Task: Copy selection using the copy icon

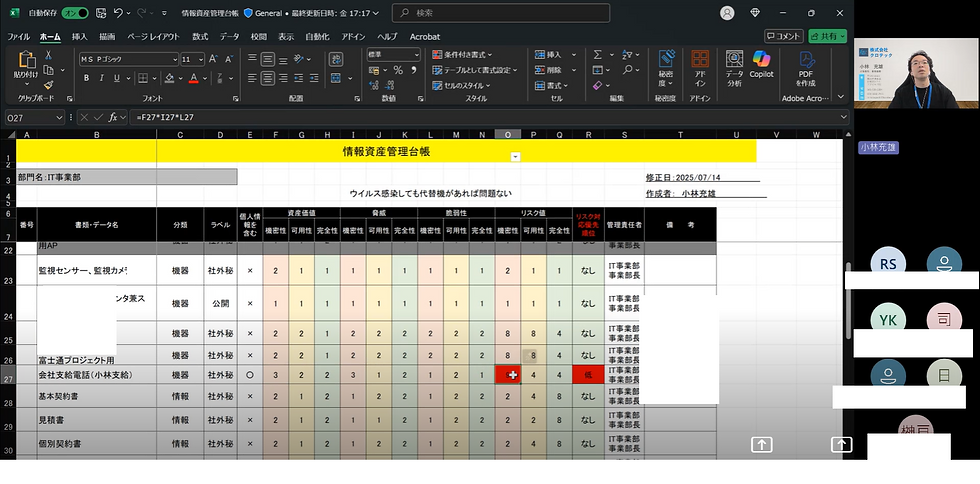Action: pos(48,70)
